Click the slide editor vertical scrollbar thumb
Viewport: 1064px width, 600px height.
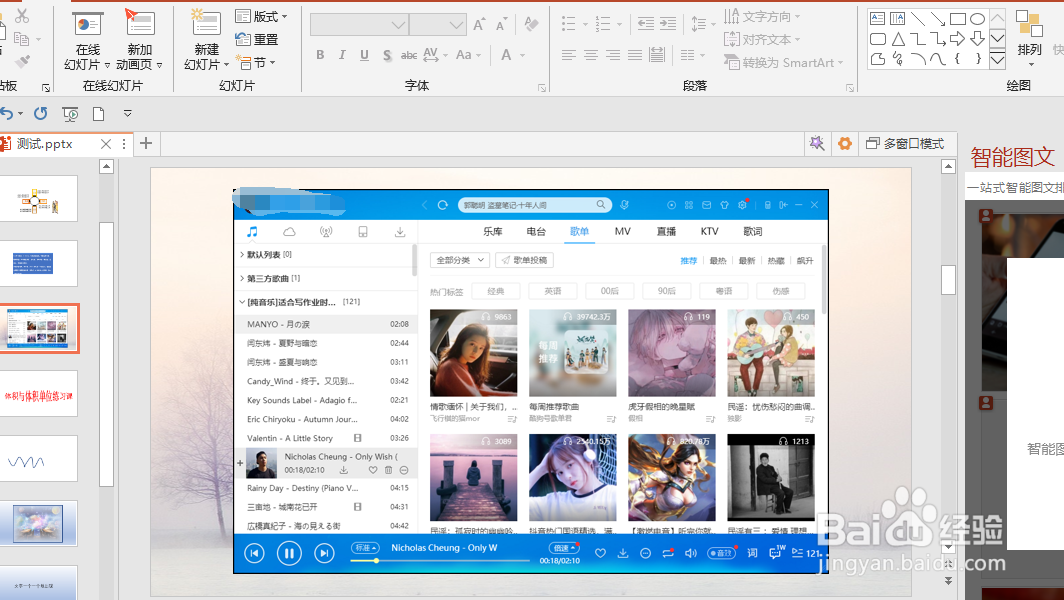[x=949, y=279]
